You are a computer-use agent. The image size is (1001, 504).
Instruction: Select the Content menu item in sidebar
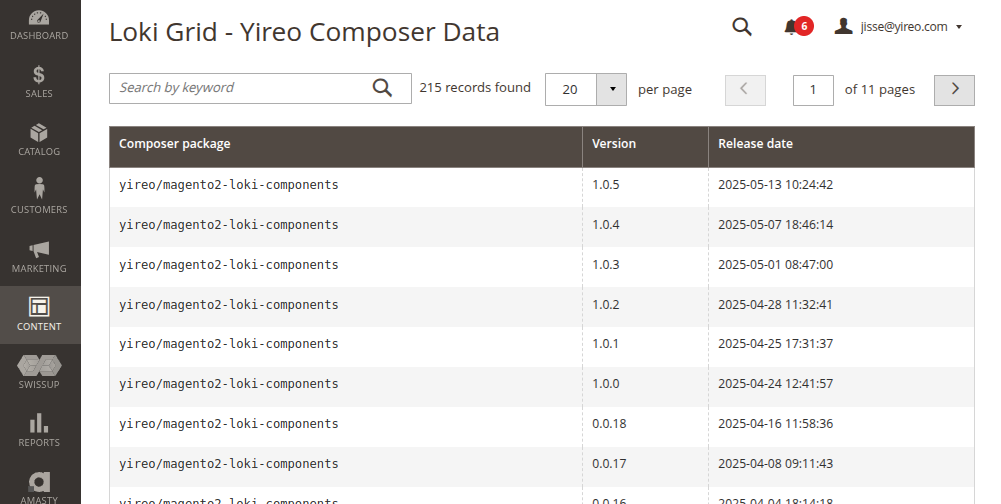pos(39,314)
